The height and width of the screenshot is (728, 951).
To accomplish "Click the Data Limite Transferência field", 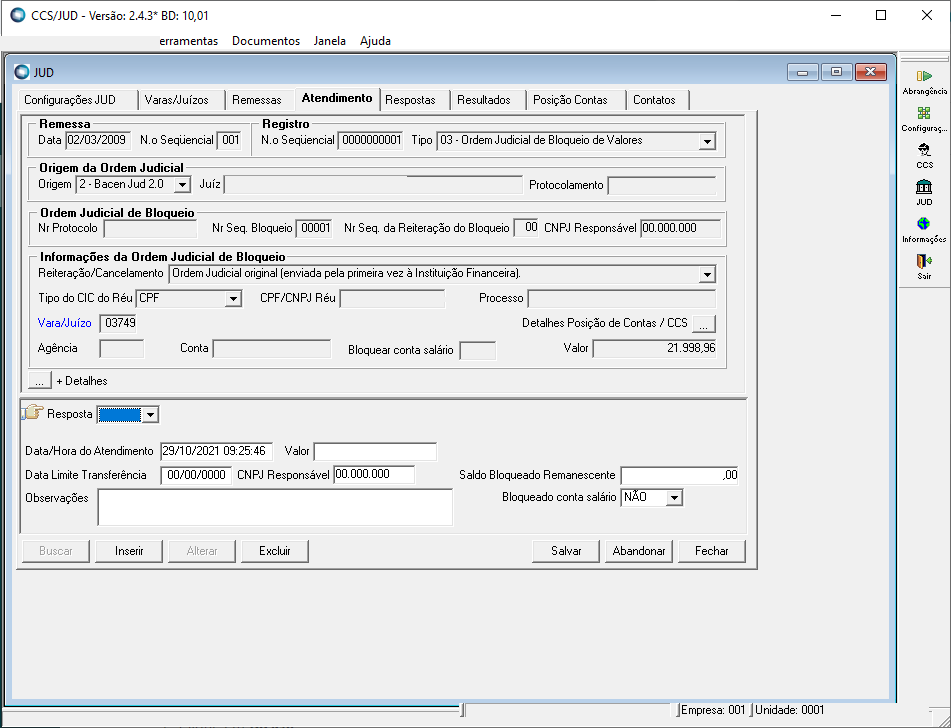I will click(x=196, y=475).
